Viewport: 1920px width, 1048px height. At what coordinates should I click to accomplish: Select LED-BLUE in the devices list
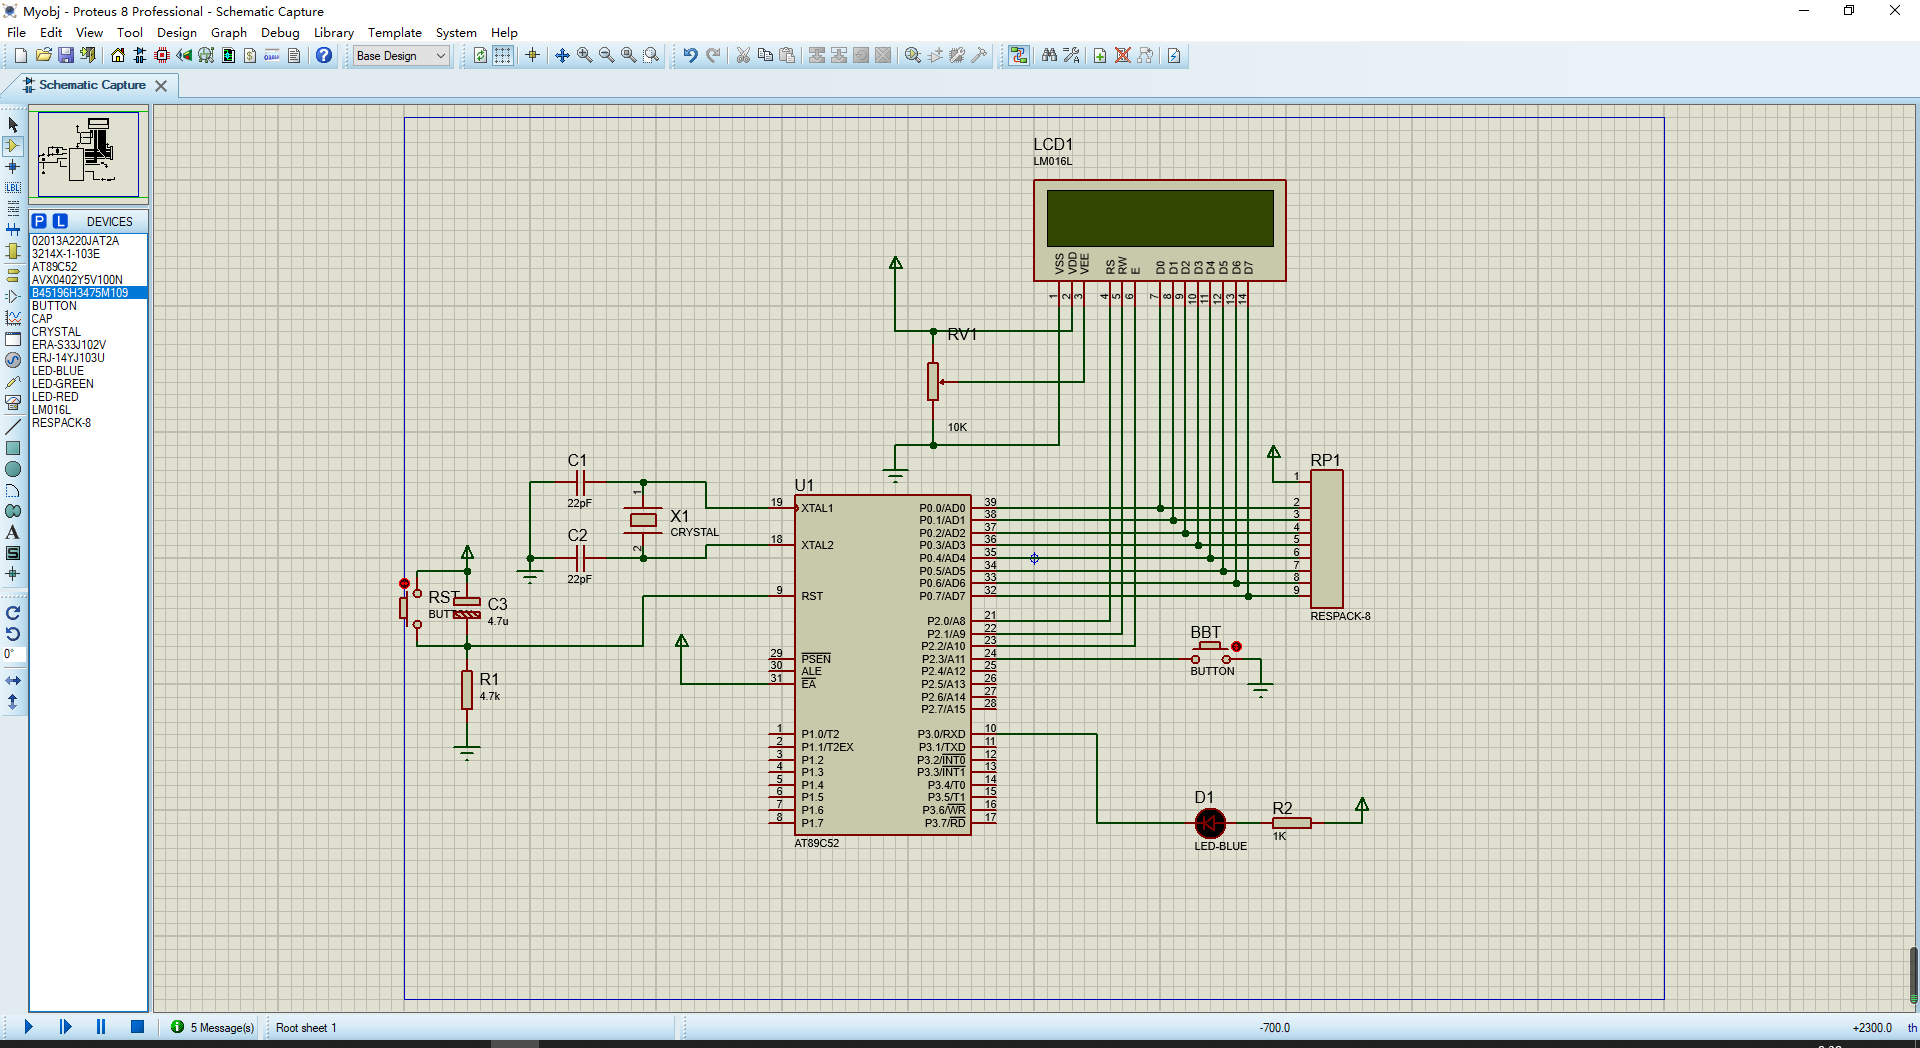coord(89,371)
